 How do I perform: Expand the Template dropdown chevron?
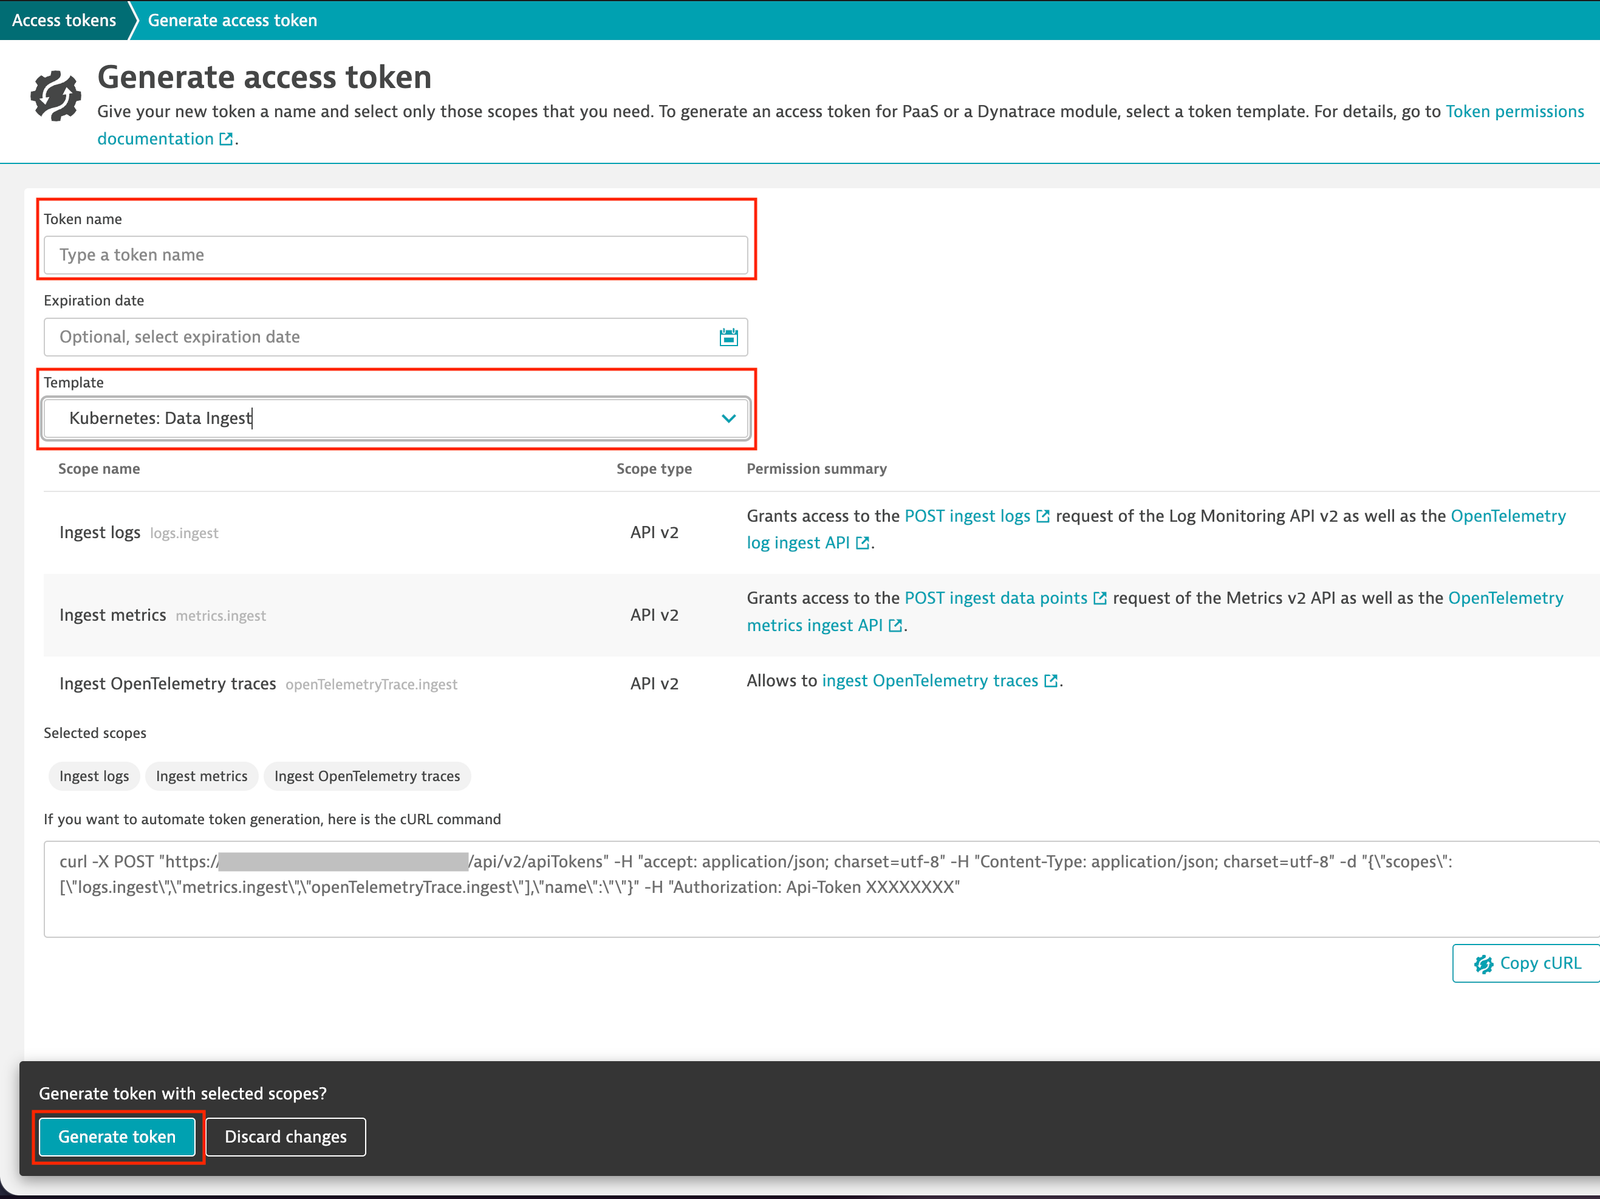point(729,418)
